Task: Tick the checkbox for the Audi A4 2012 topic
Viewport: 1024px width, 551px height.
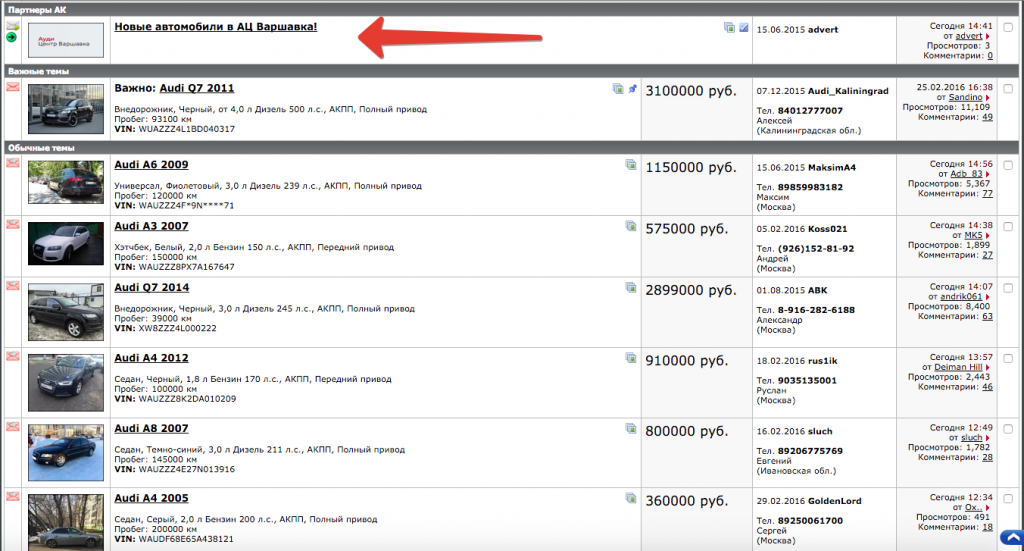Action: [x=1008, y=358]
